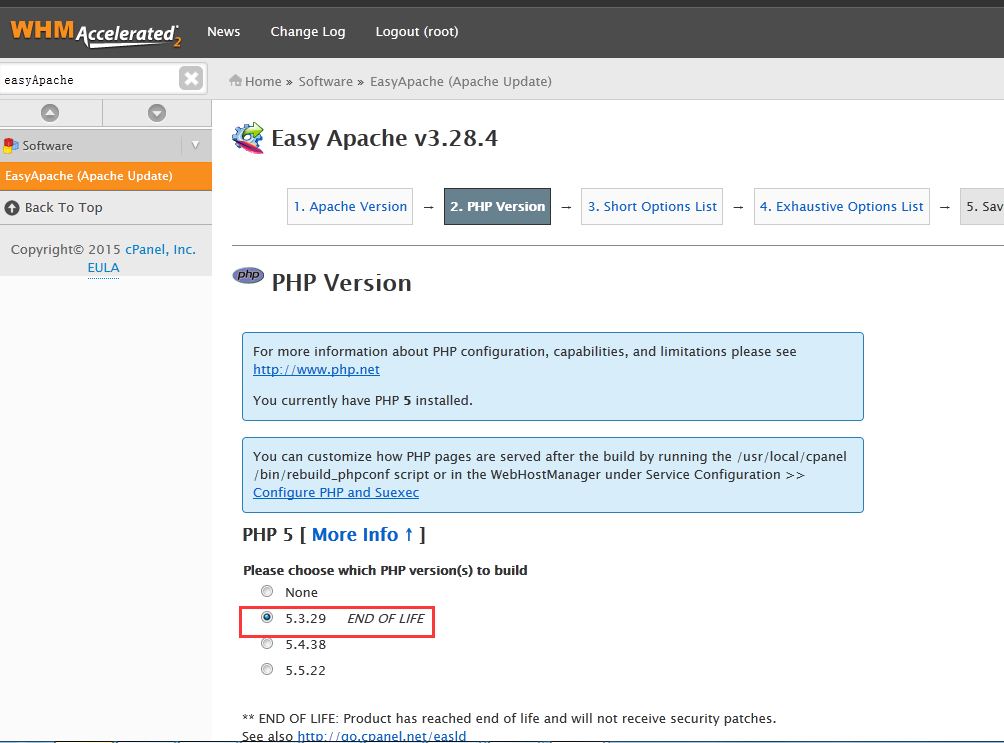Click the Software category icon

pos(11,146)
